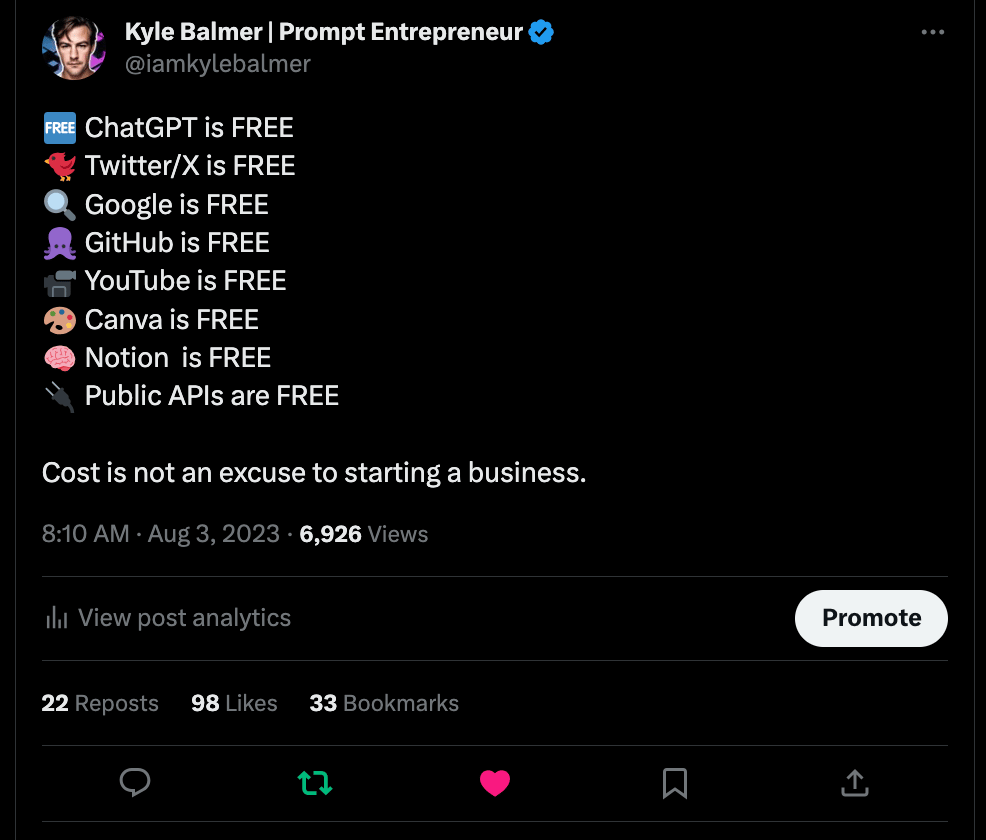Viewport: 986px width, 840px height.
Task: Open the Kyle Balmer display name
Action: coord(323,32)
